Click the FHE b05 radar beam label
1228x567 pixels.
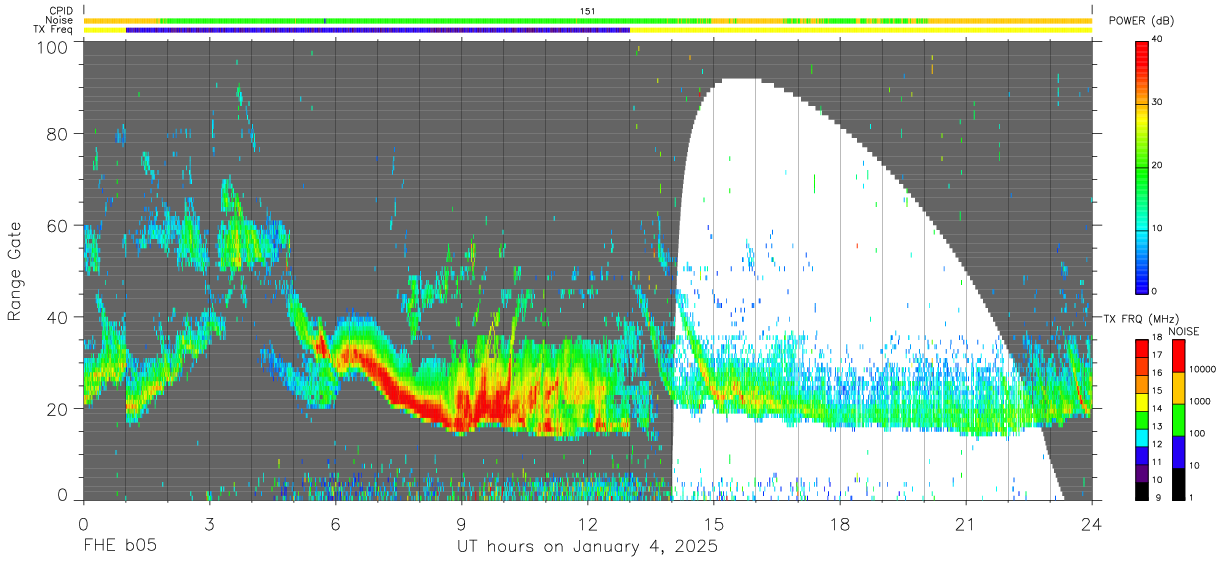(x=119, y=547)
